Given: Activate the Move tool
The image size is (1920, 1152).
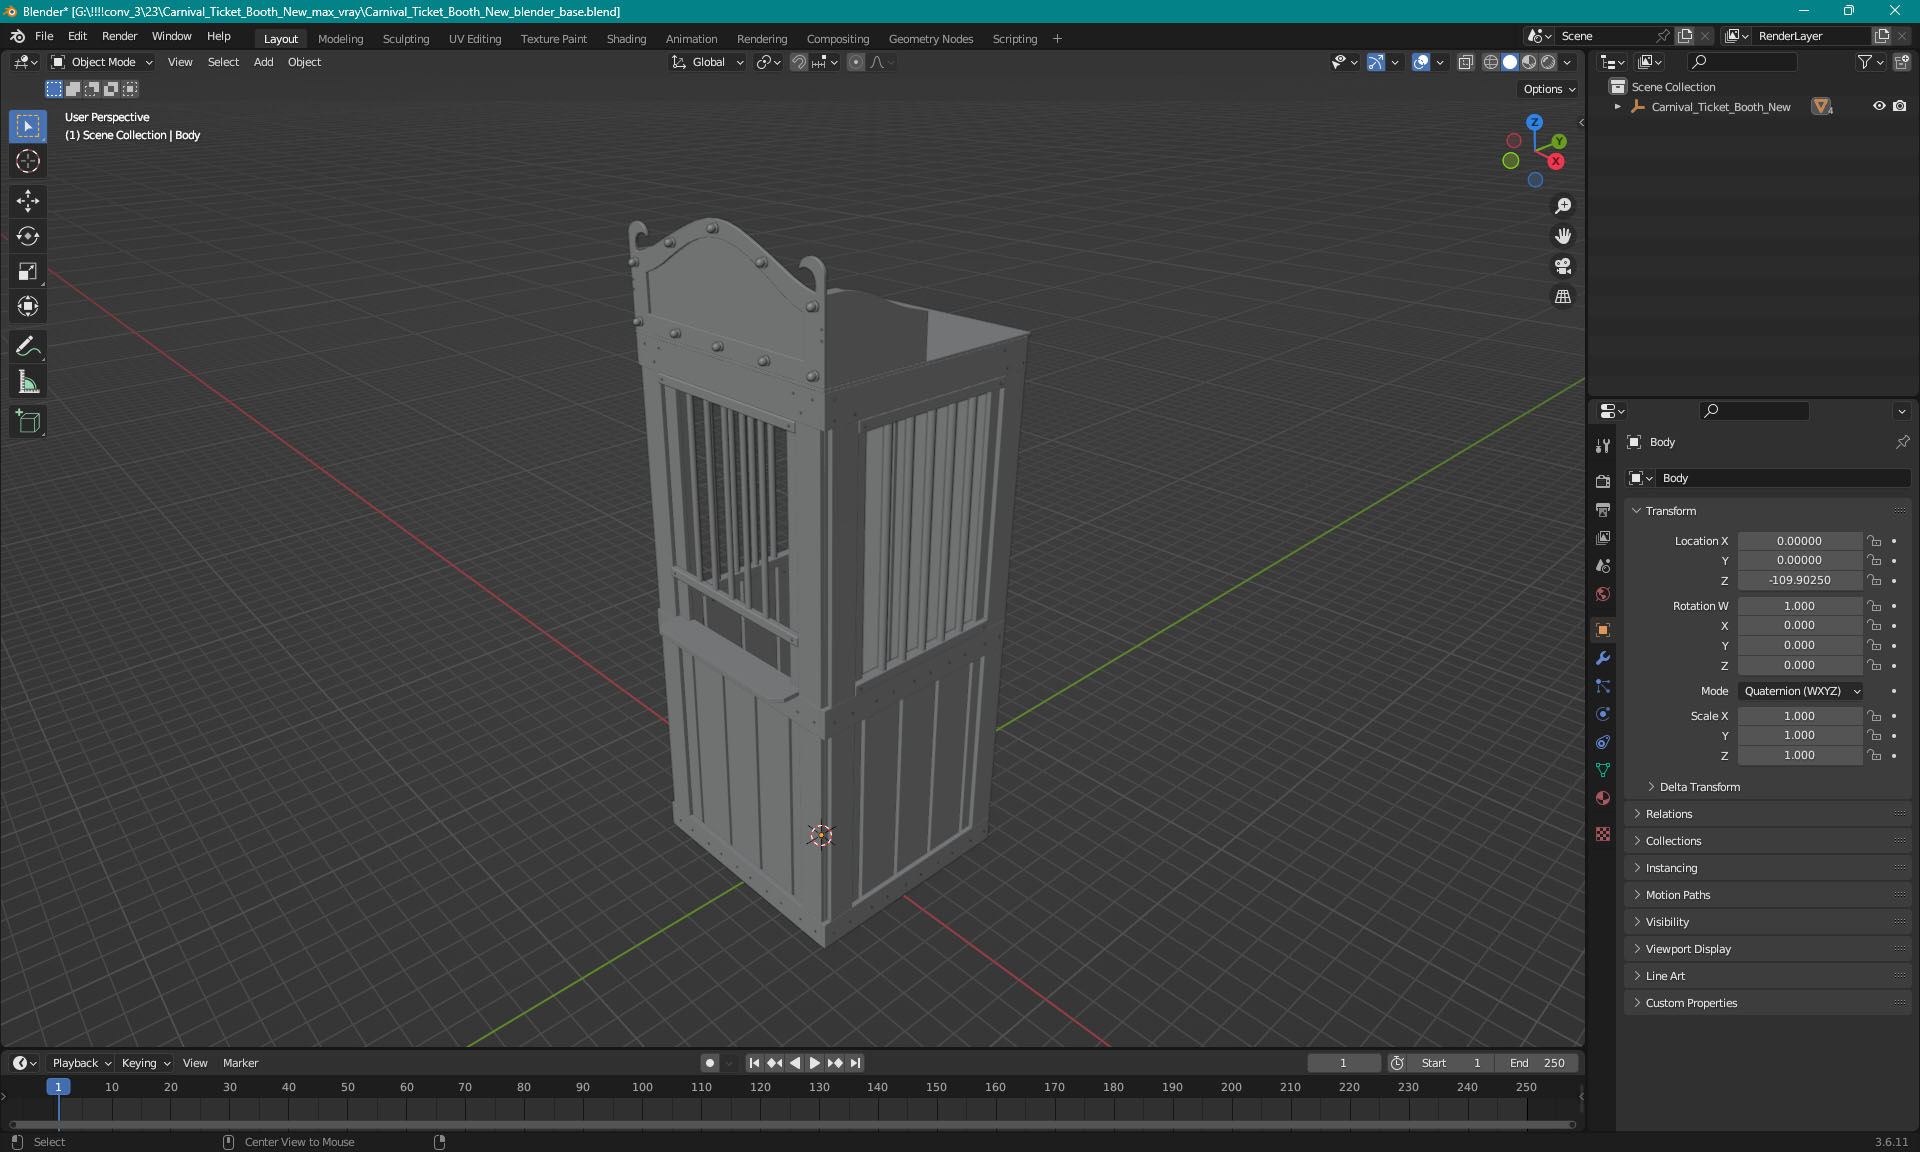Looking at the screenshot, I should point(28,201).
